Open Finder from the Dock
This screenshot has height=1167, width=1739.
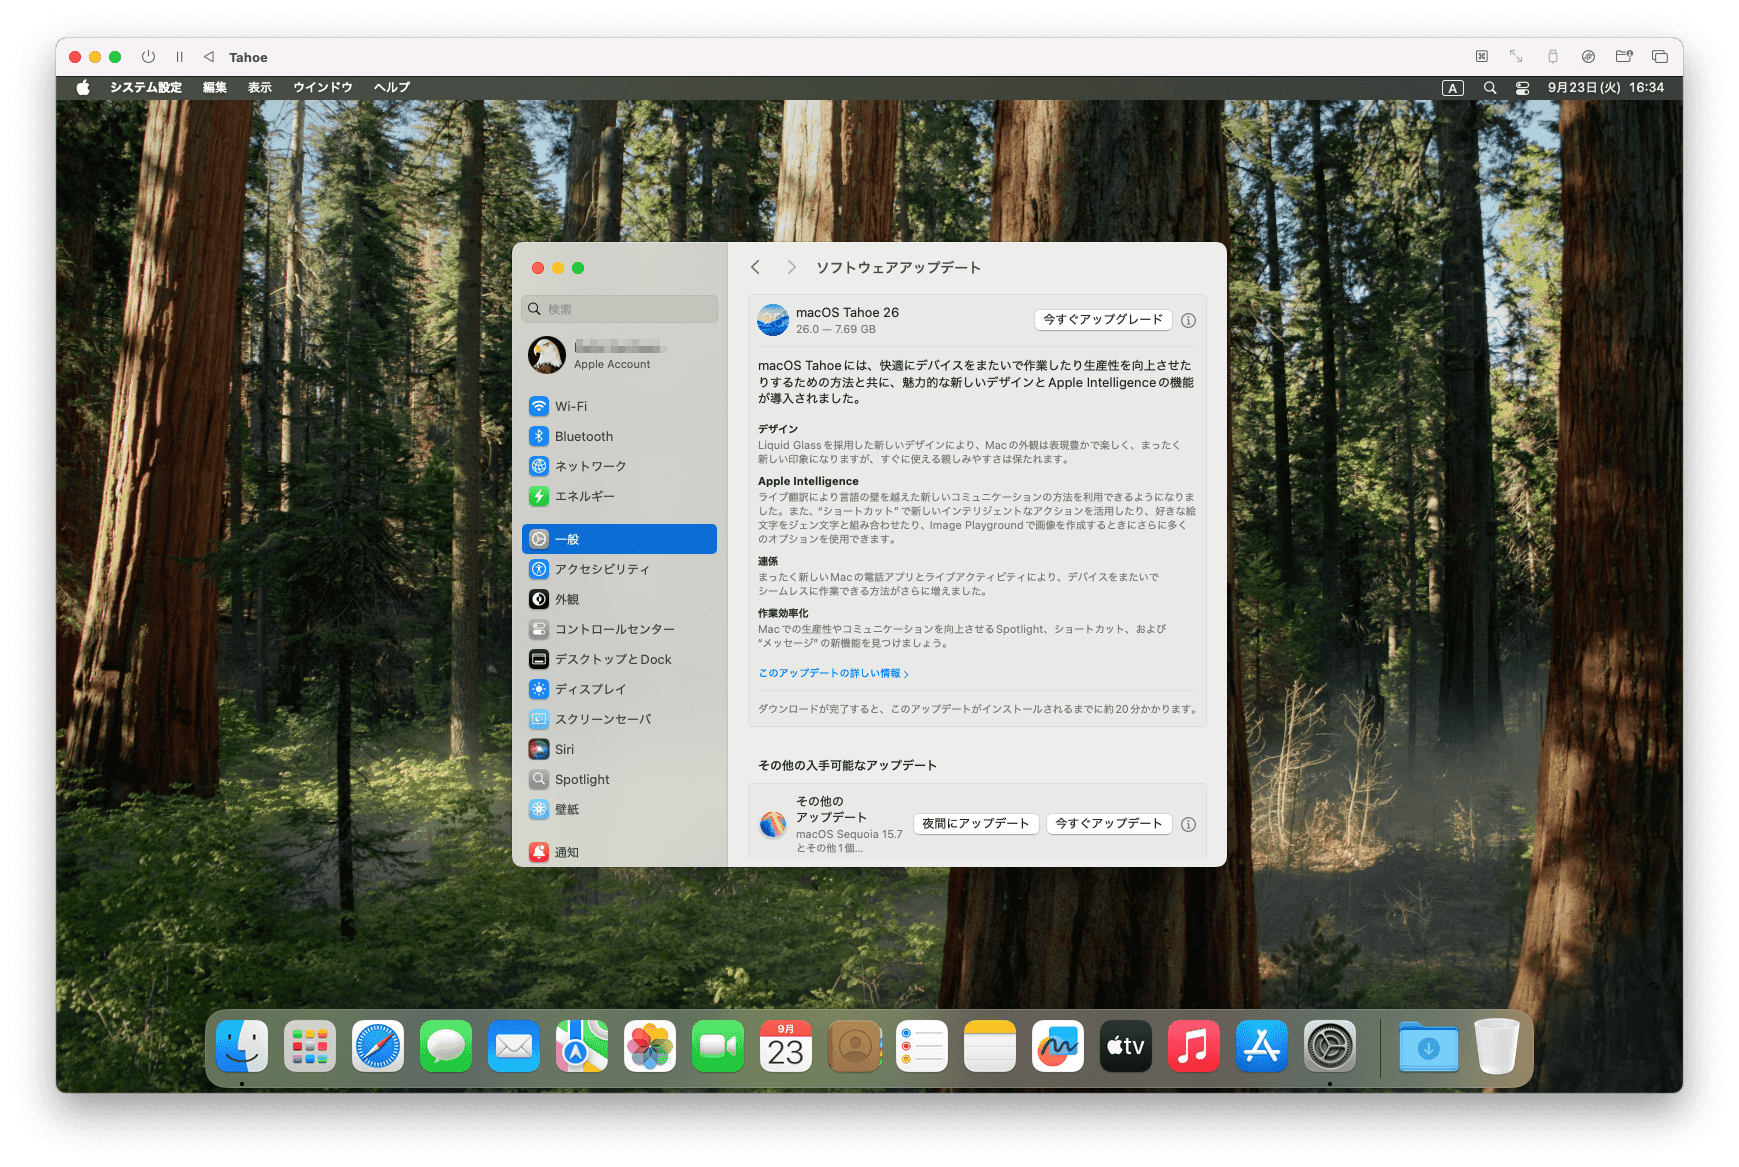242,1046
